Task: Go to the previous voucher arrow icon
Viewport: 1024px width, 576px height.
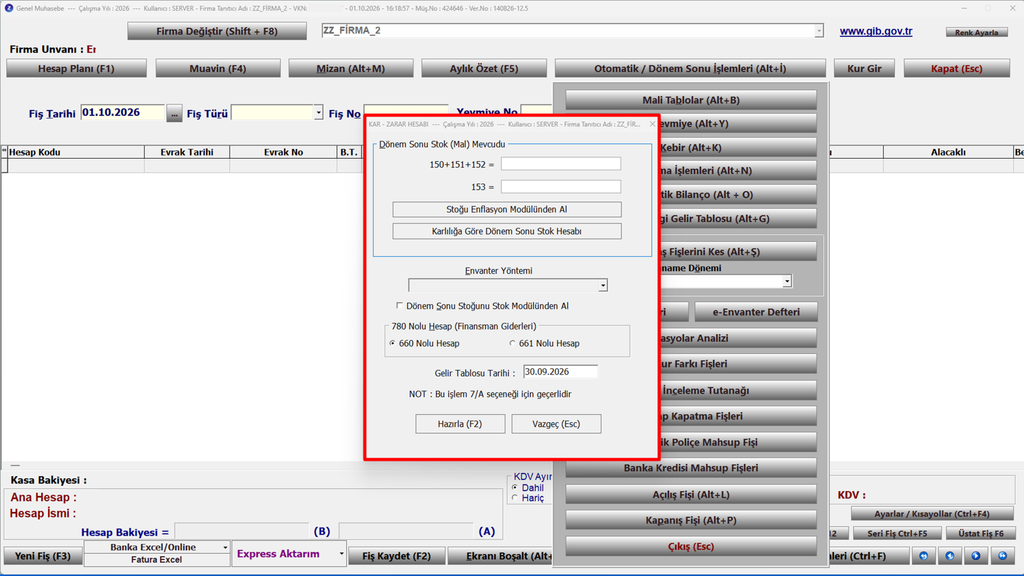Action: [950, 556]
